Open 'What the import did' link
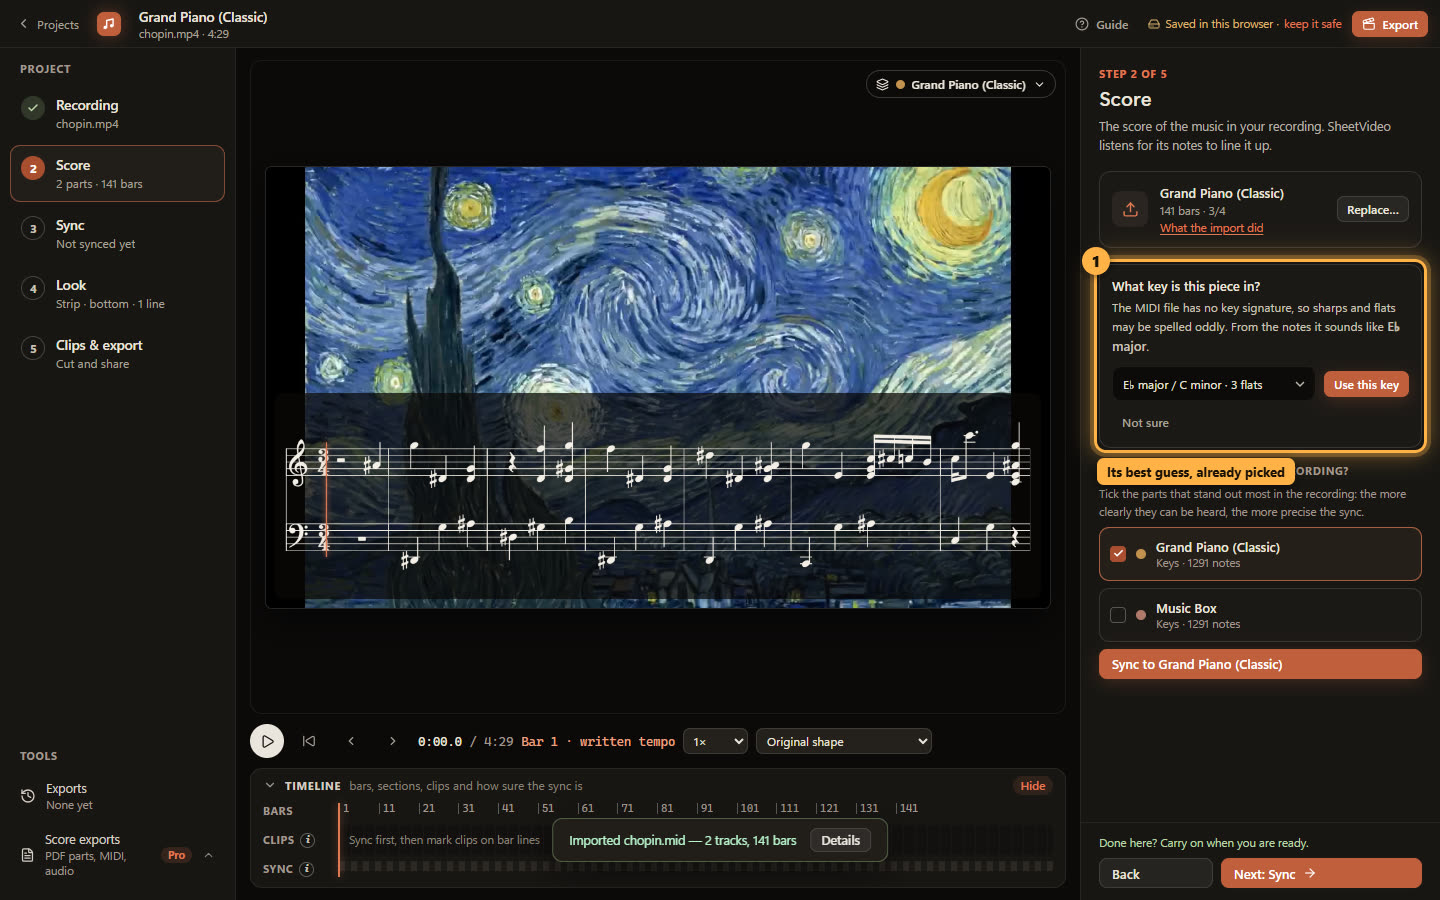1440x900 pixels. click(x=1211, y=228)
